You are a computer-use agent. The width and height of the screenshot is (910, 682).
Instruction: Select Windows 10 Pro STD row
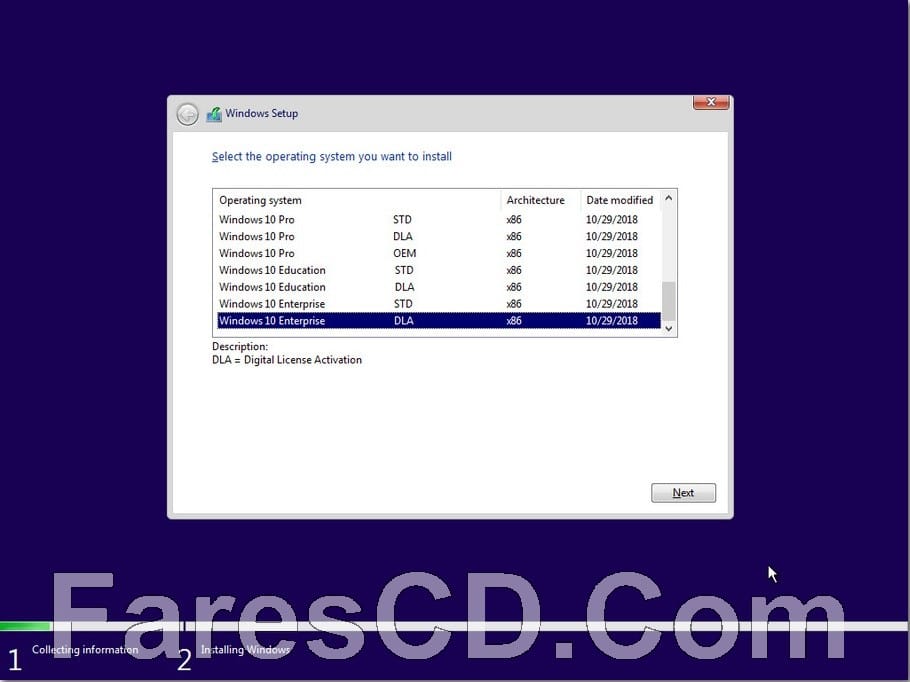click(439, 219)
